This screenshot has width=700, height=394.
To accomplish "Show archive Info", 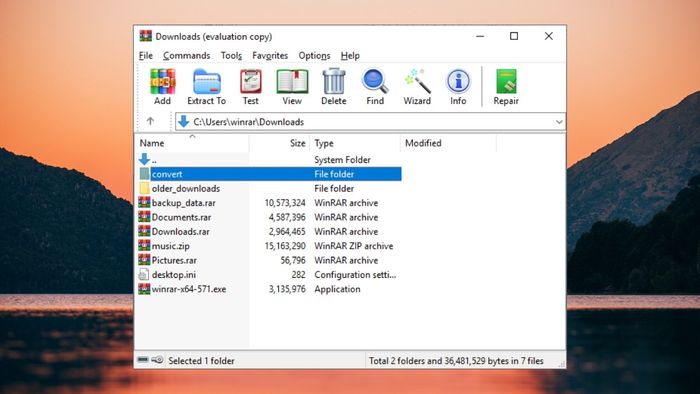I will point(458,87).
